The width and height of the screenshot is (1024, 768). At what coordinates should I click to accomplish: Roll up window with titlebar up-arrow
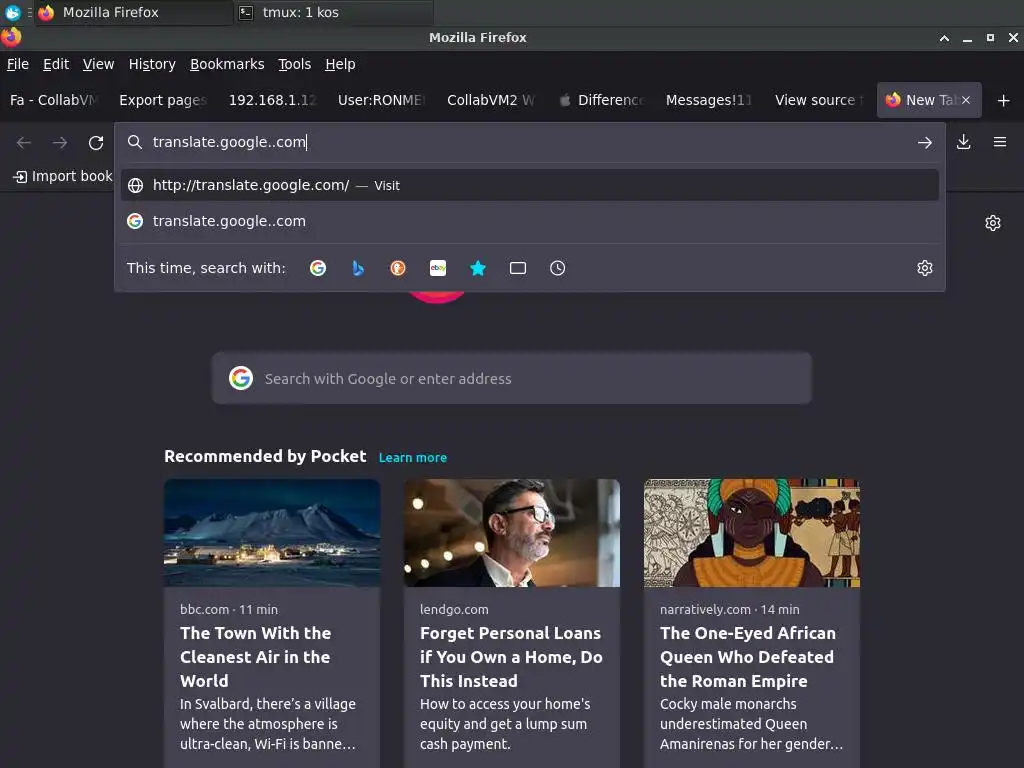click(x=944, y=38)
